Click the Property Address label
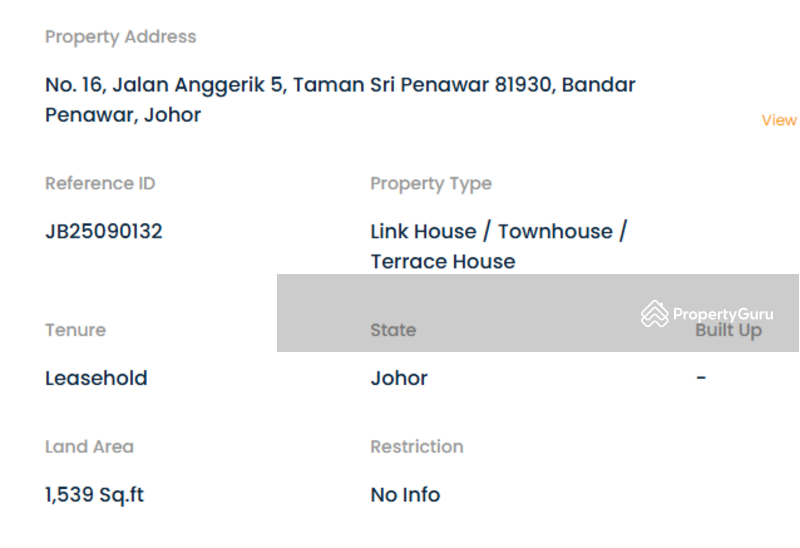 point(120,37)
